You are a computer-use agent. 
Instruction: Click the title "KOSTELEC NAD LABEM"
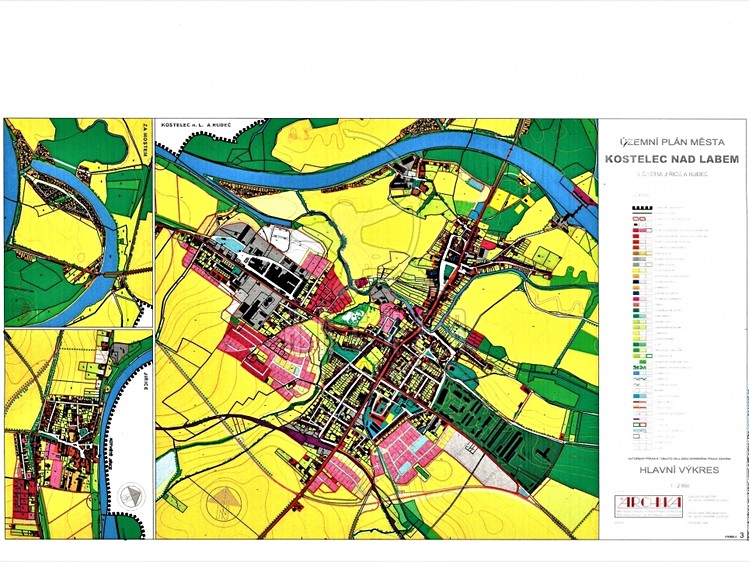tap(672, 159)
